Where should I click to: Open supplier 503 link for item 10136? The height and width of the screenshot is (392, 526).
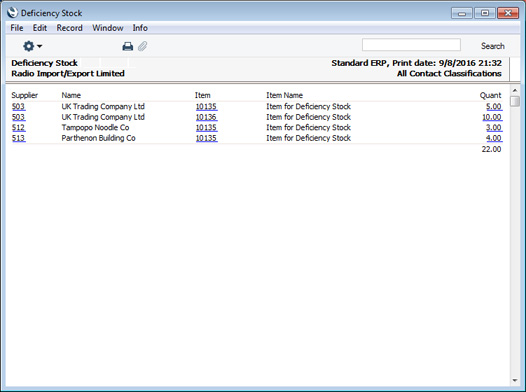18,117
